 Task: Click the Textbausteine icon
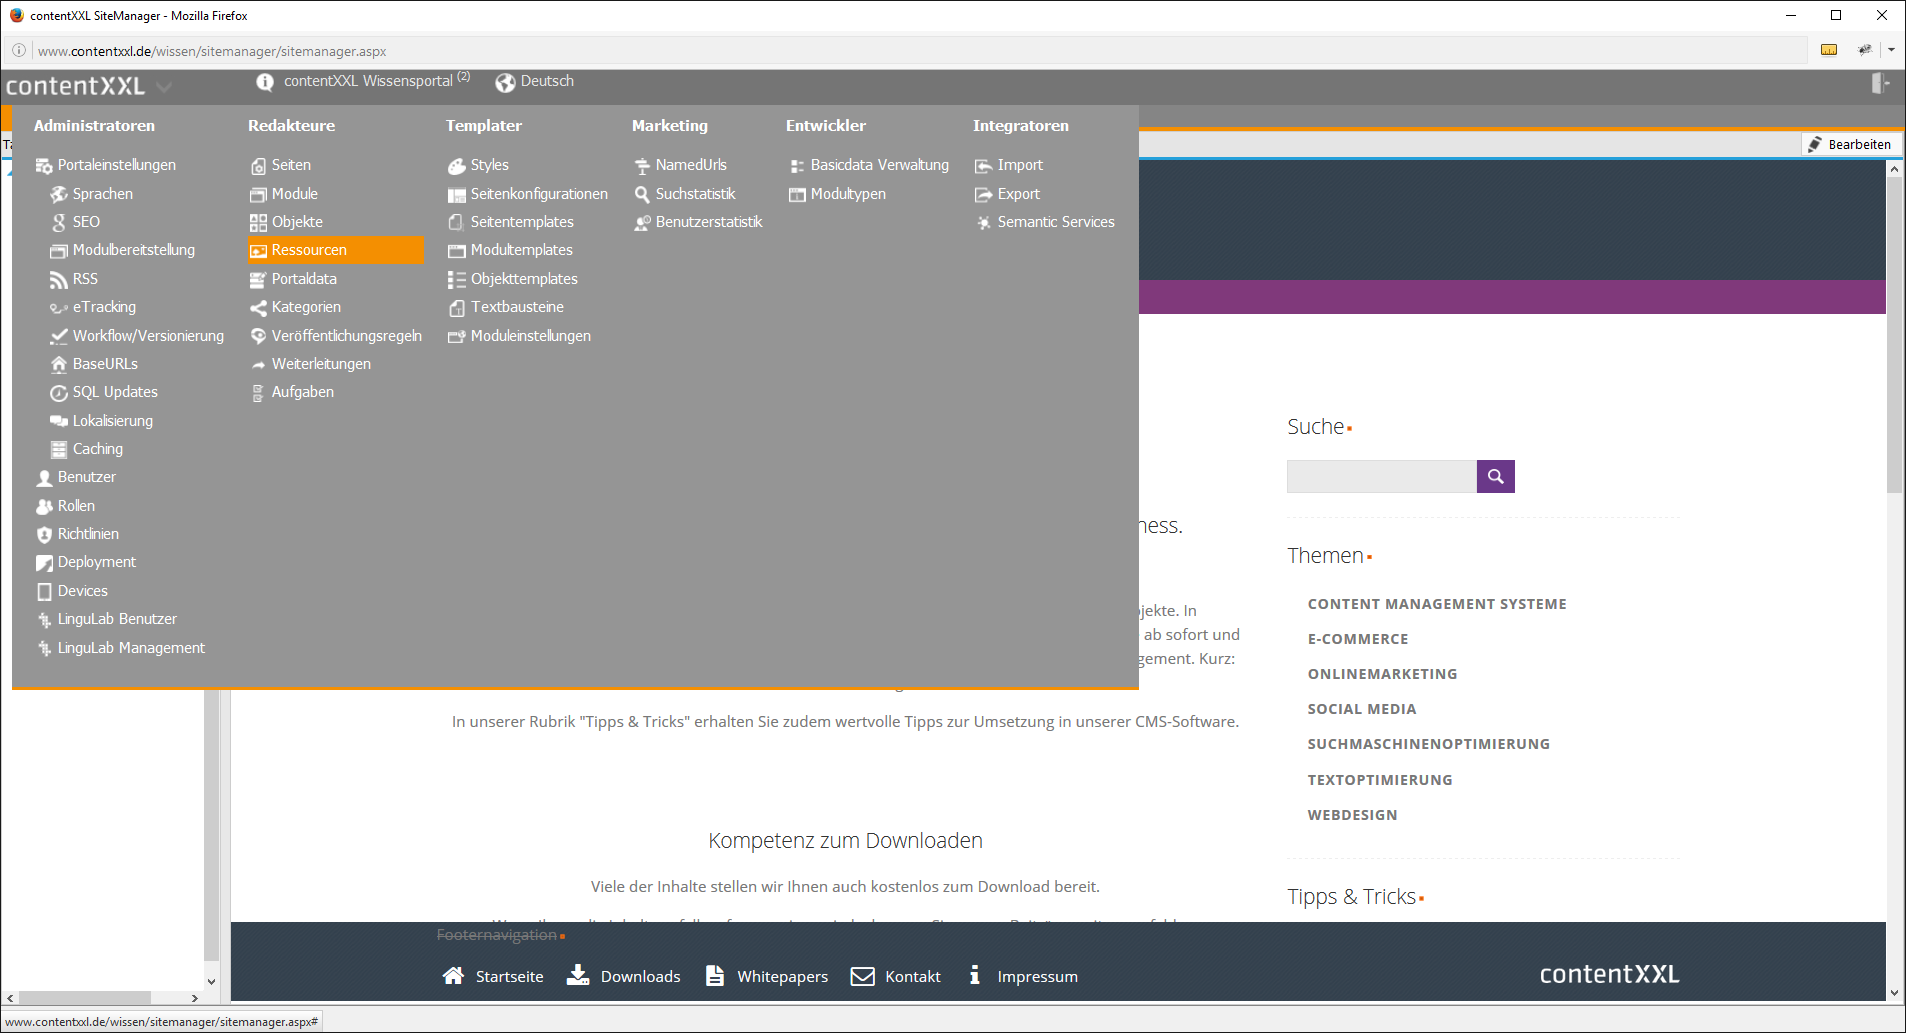[457, 307]
